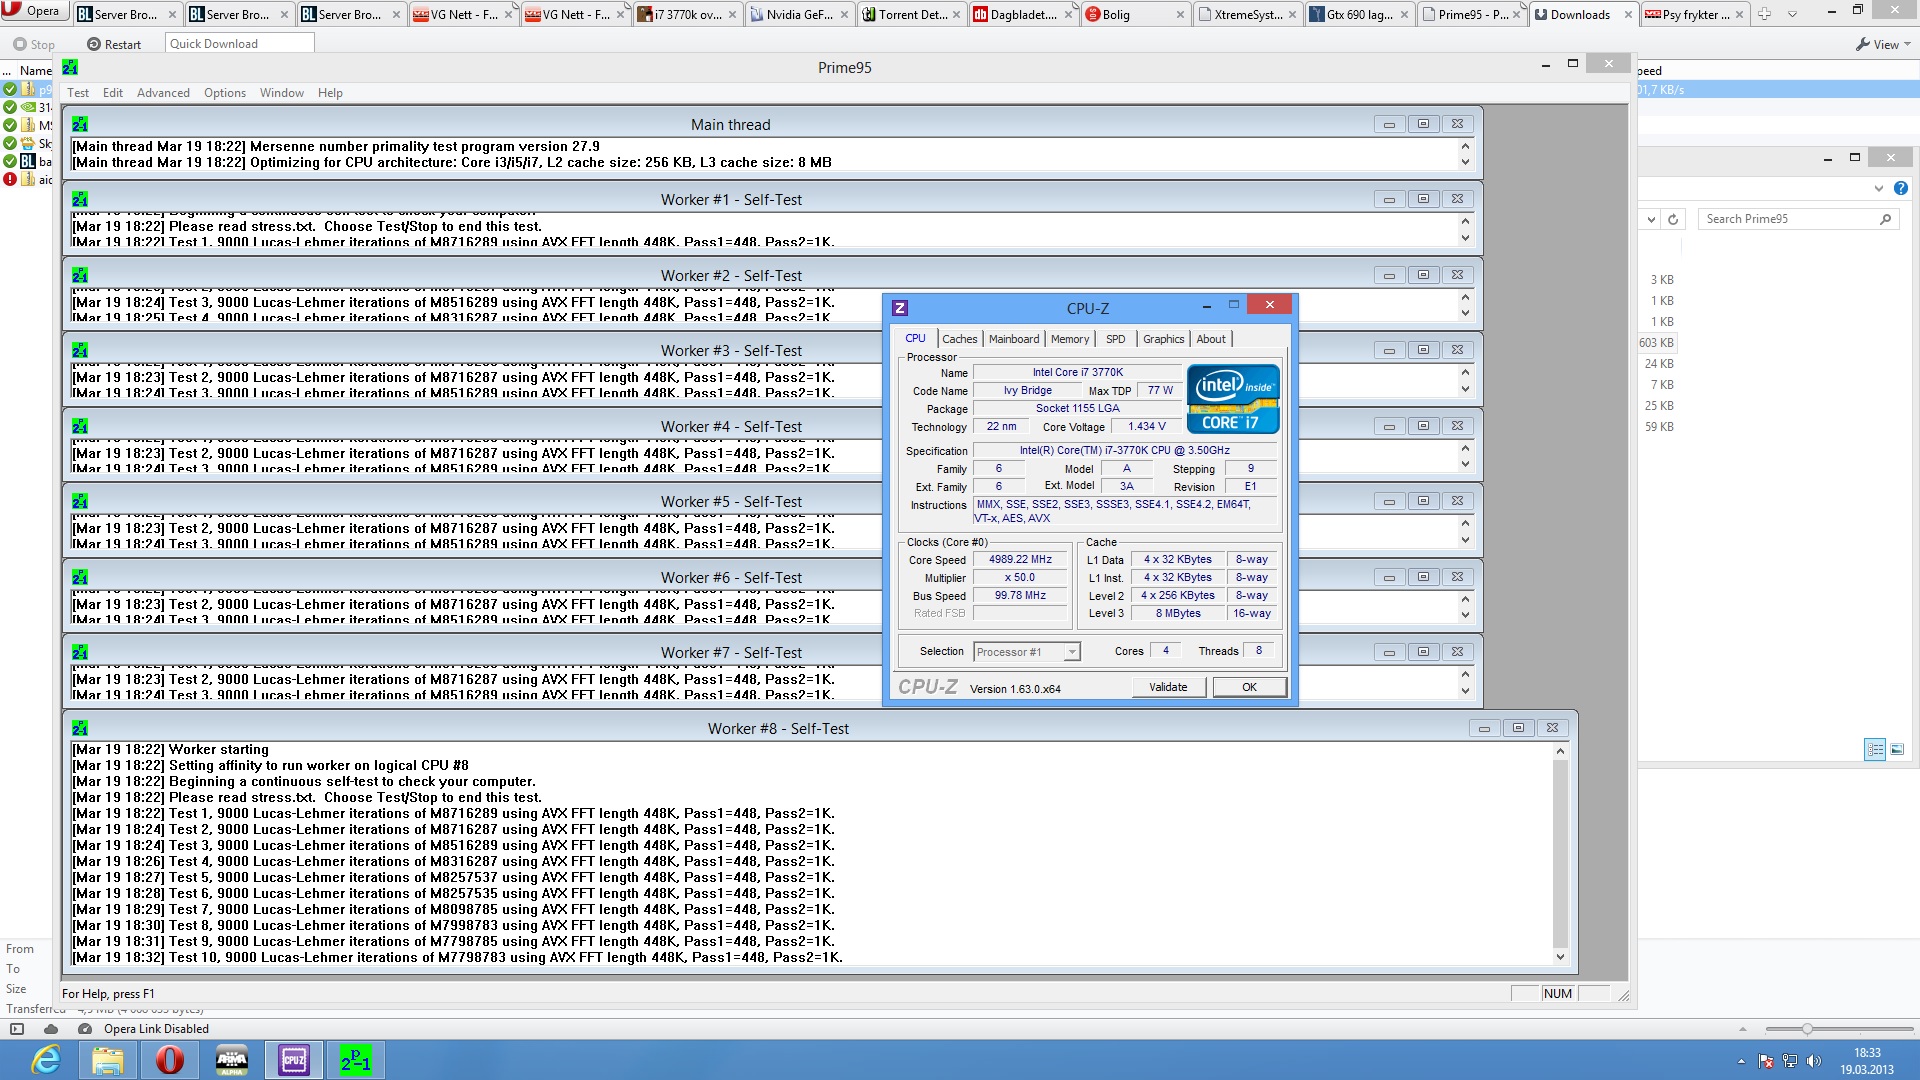The height and width of the screenshot is (1080, 1920).
Task: Open File Explorer from taskbar
Action: (108, 1060)
